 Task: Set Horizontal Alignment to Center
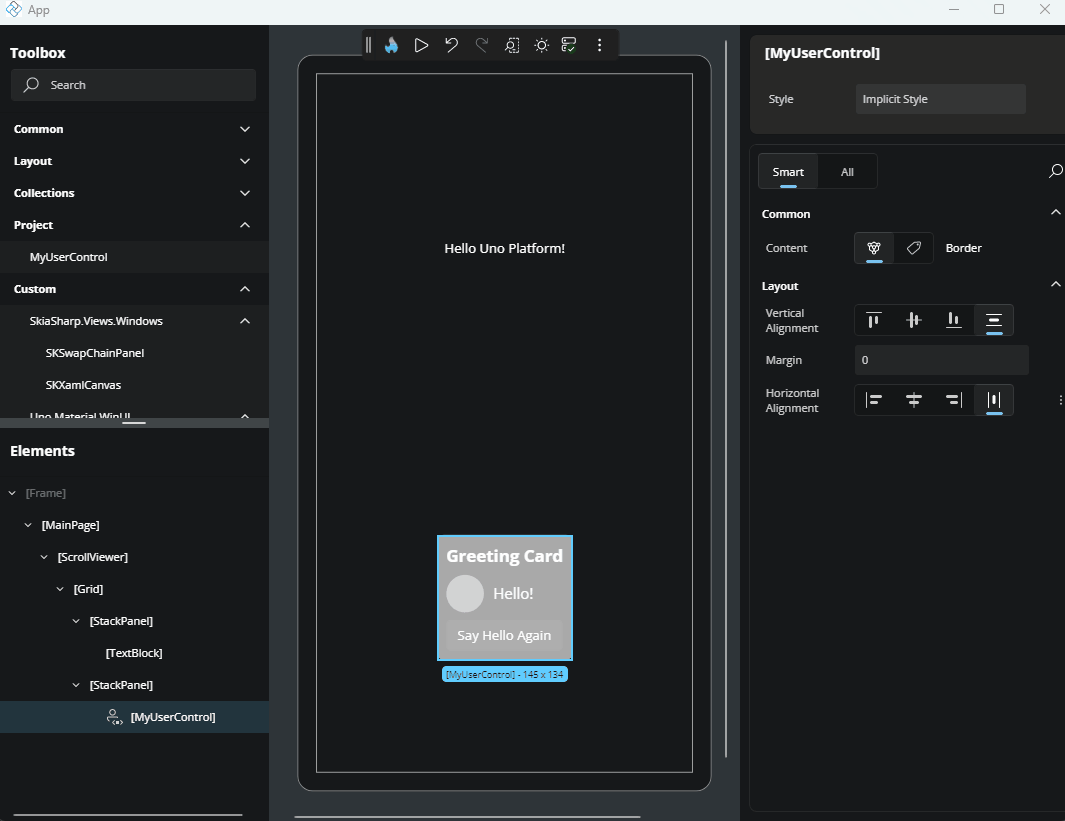(913, 399)
